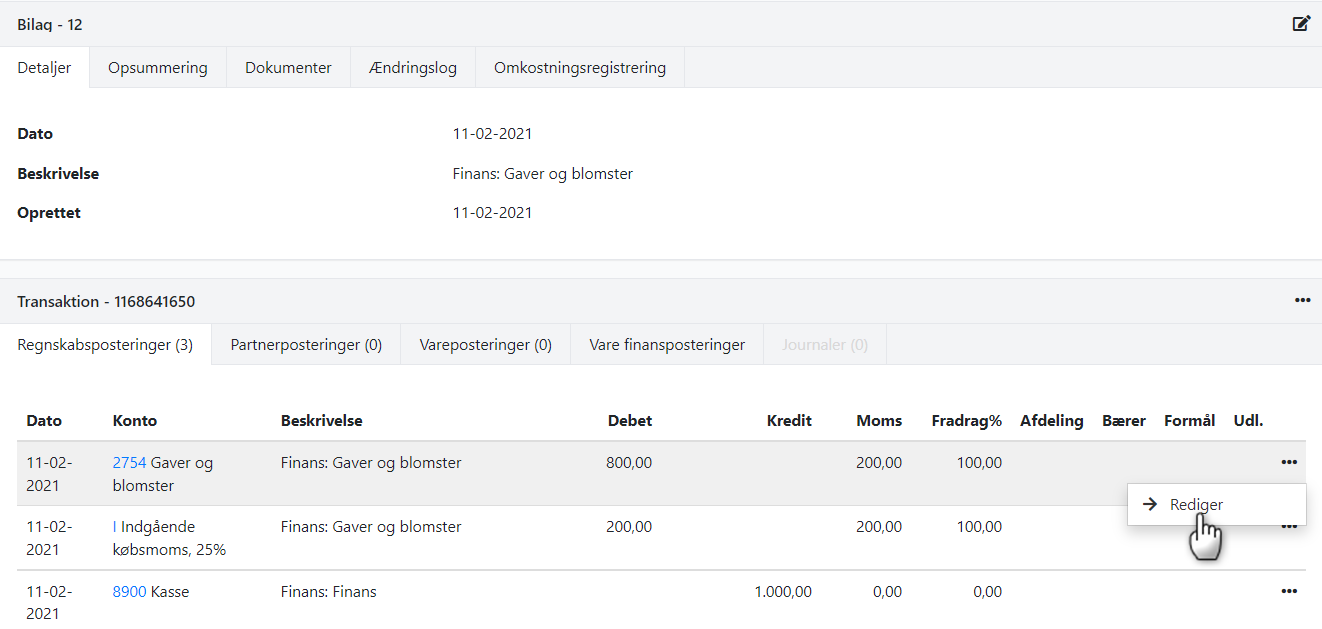1322x629 pixels.
Task: Switch to the Opsummering tab
Action: [158, 68]
